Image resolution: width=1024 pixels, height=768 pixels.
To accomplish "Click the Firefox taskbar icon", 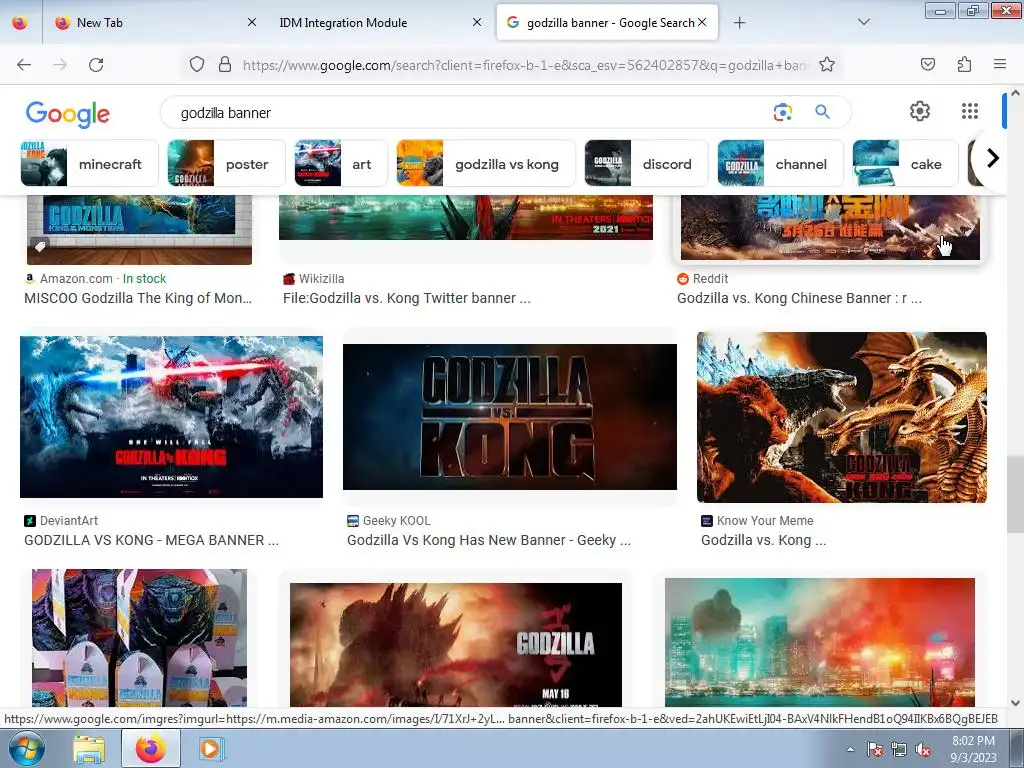I will pos(150,748).
